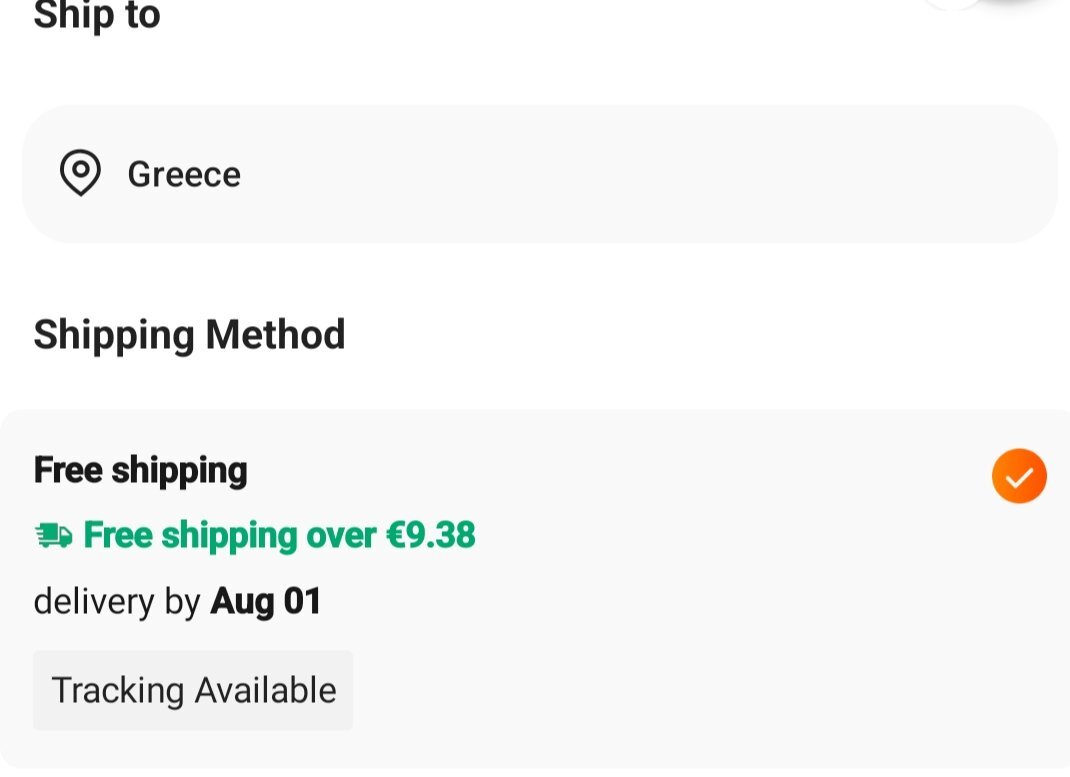
Task: Click the word Method in the heading
Action: pos(276,334)
